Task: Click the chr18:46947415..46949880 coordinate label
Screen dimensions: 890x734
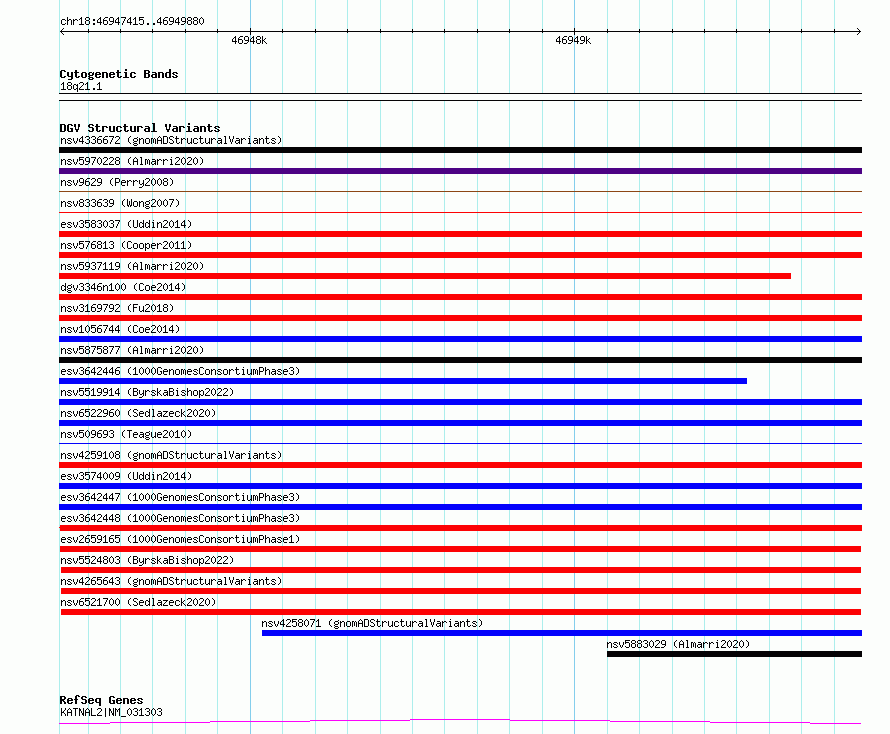Action: [x=132, y=21]
